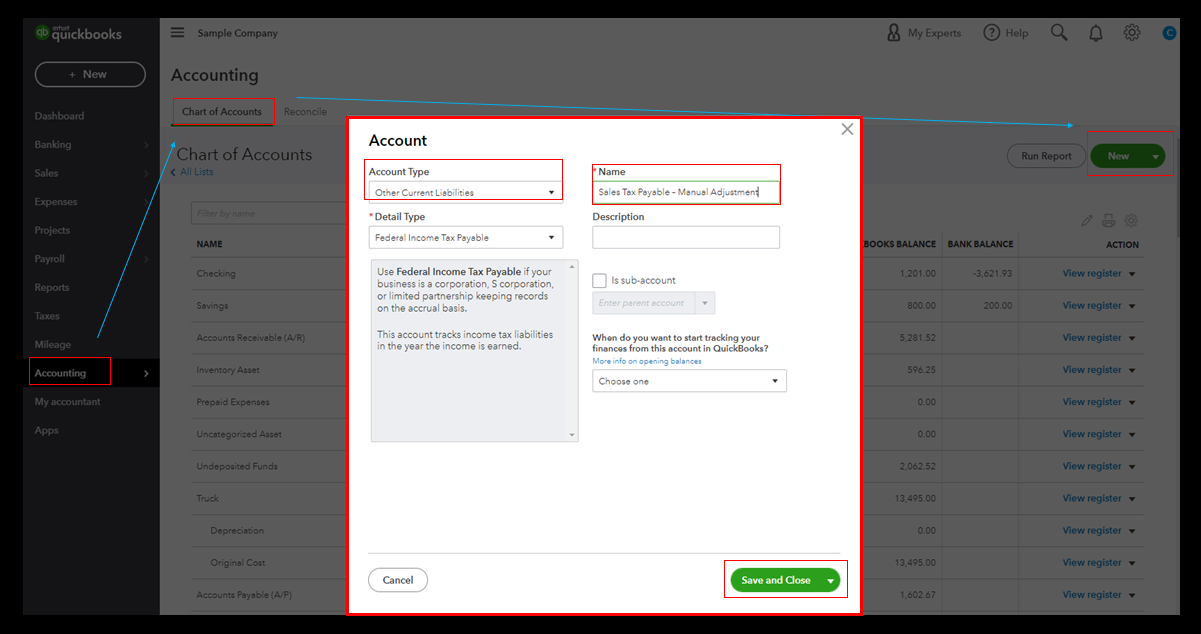Select the Uncategorized Asset account name

coord(239,434)
